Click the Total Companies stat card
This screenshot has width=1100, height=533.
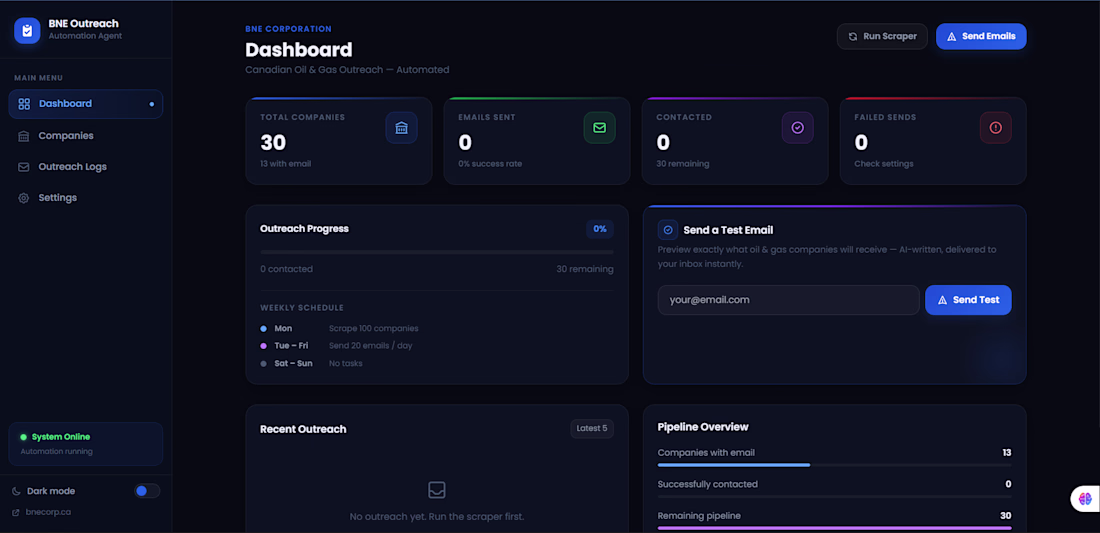[339, 141]
